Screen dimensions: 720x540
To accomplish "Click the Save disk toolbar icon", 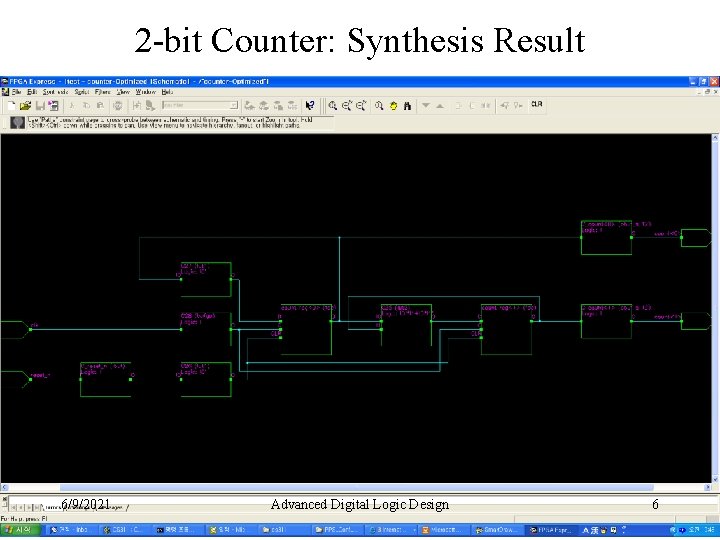I will tap(40, 106).
